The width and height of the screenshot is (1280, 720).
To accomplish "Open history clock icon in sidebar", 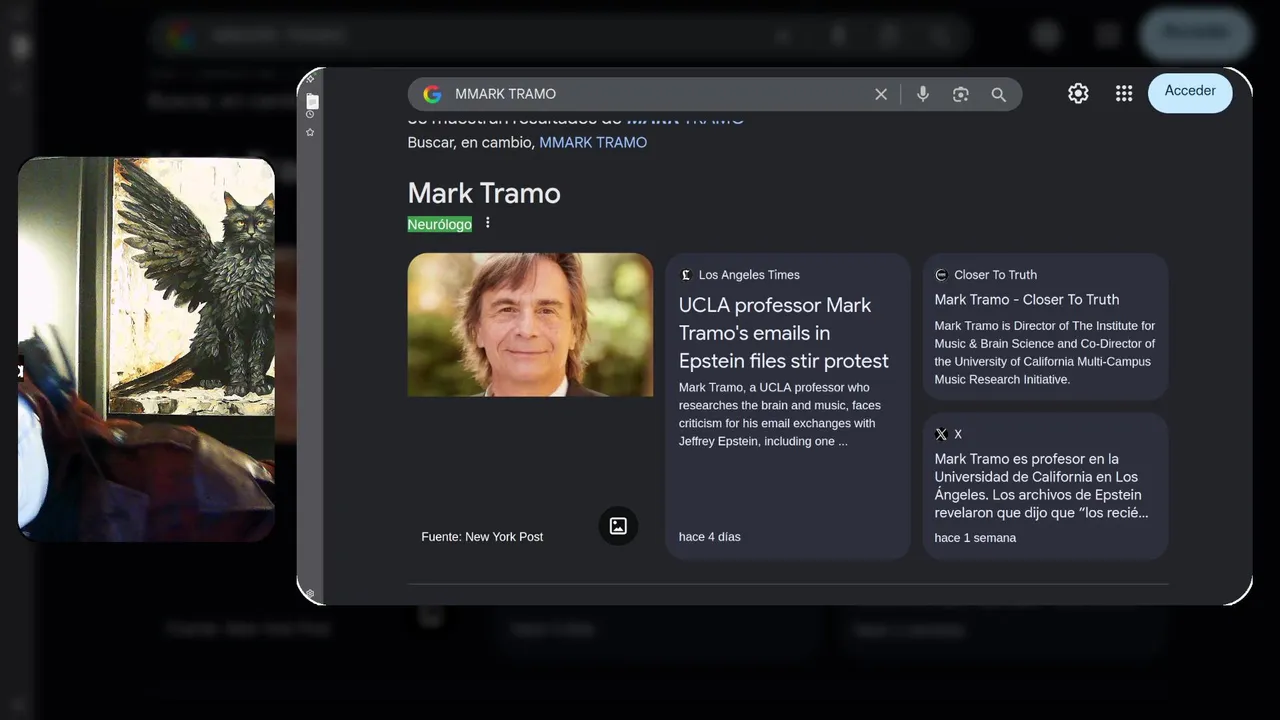I will (310, 115).
